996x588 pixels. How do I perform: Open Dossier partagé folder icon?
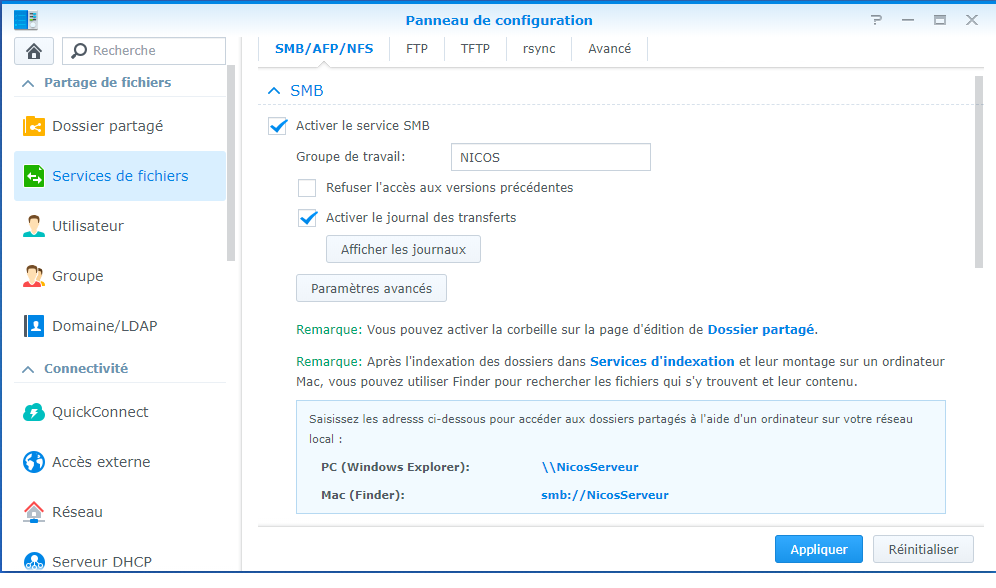(x=34, y=126)
